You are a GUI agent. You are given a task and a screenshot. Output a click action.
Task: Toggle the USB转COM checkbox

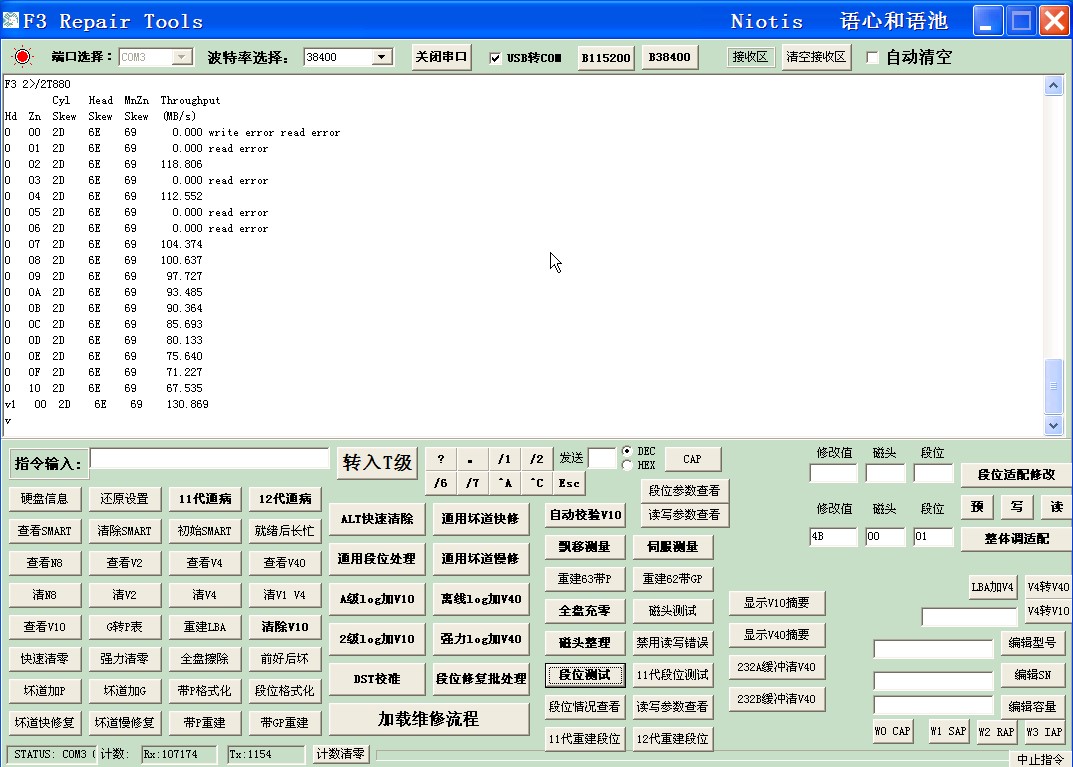click(x=495, y=58)
